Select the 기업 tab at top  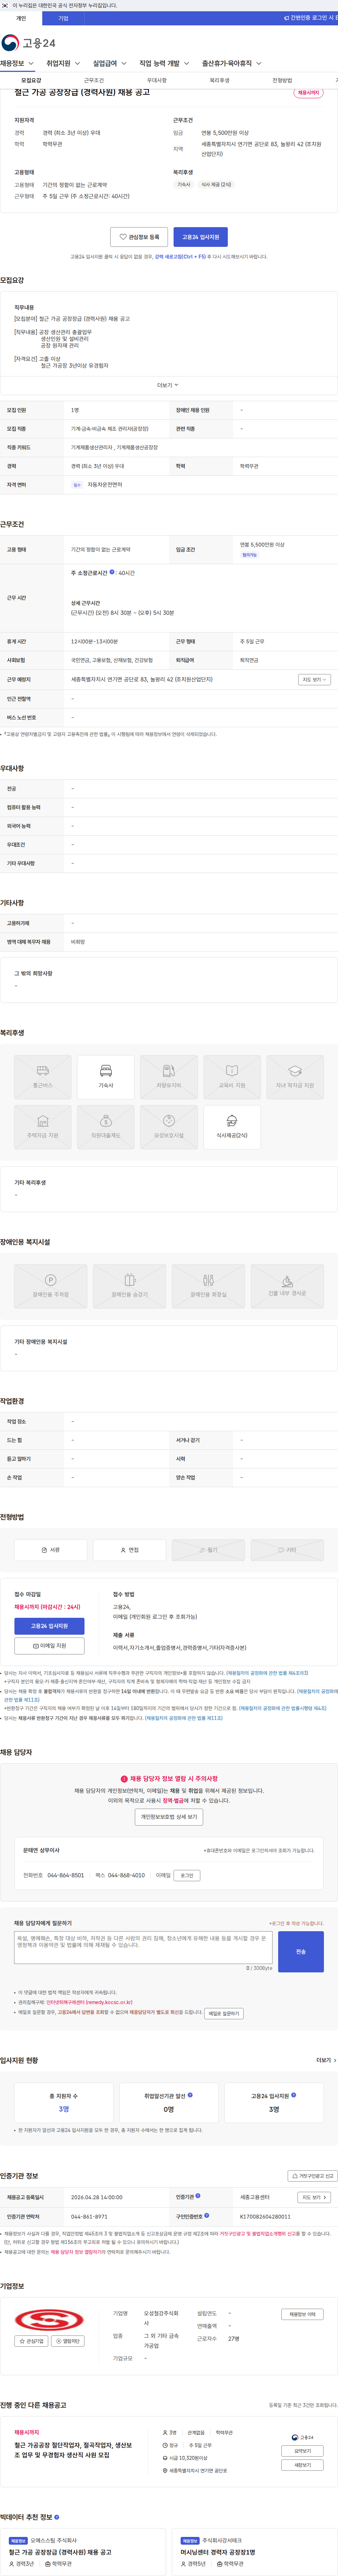pyautogui.click(x=63, y=18)
